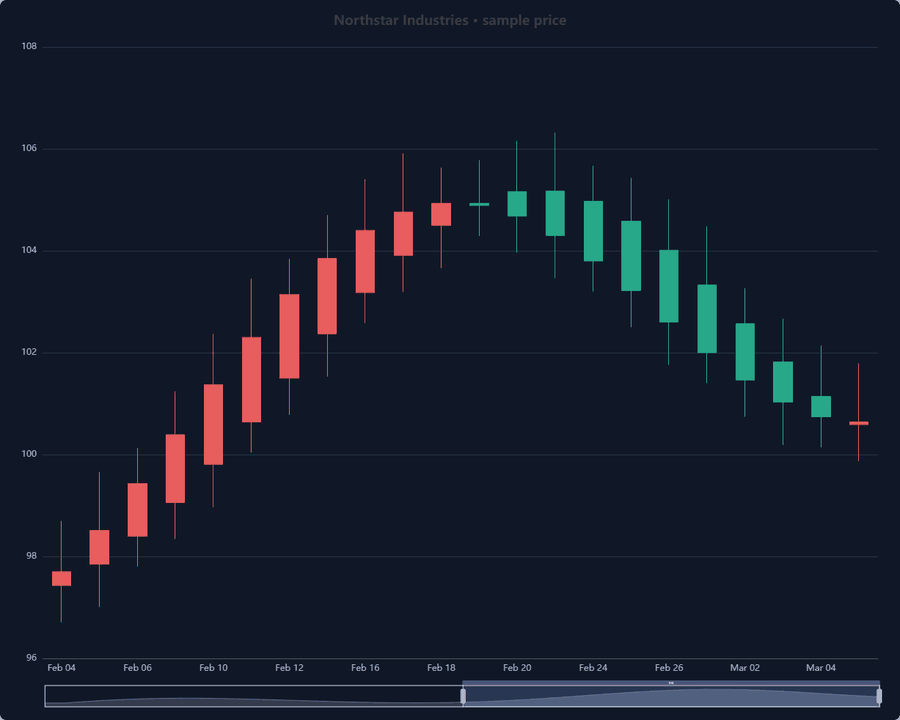Click the Feb 16 x-axis label
Screen dimensions: 900x720
coord(365,668)
